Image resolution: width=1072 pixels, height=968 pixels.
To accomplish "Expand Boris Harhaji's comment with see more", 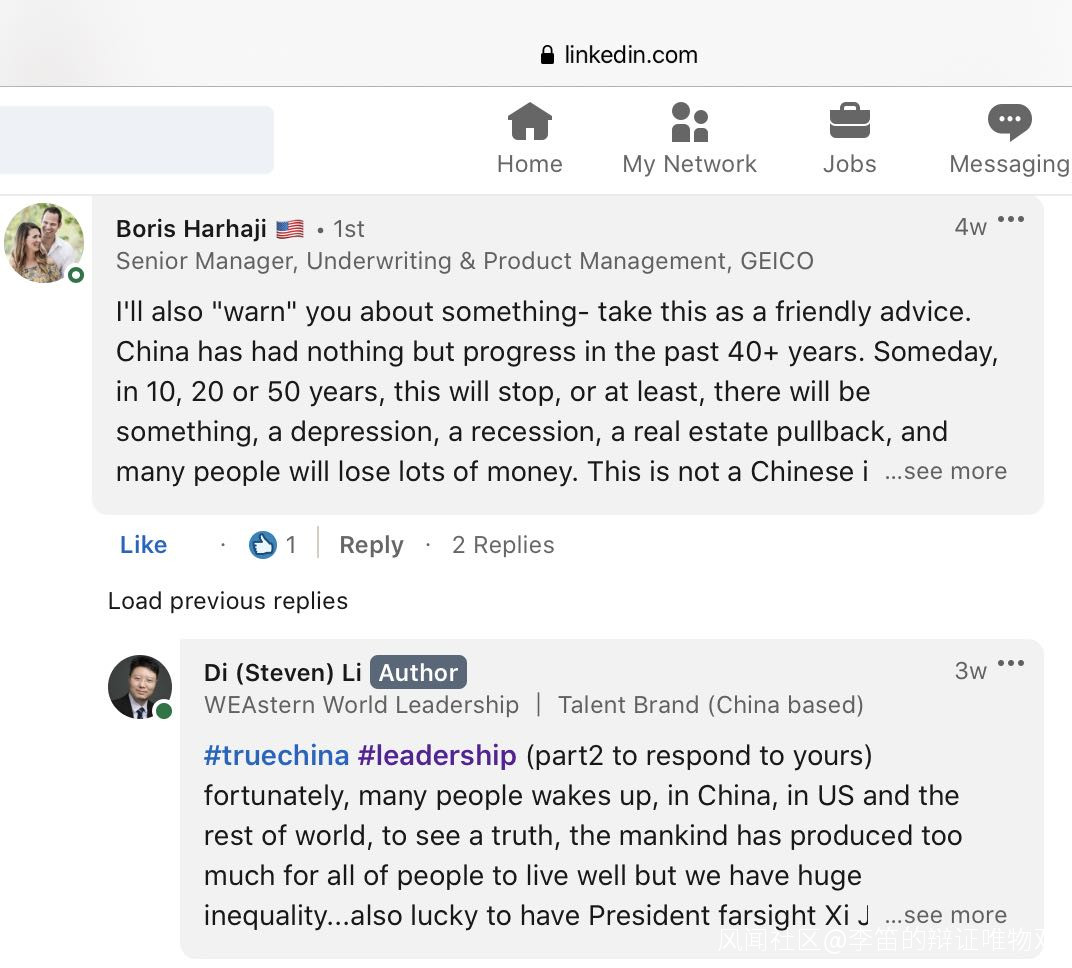I will click(x=945, y=472).
